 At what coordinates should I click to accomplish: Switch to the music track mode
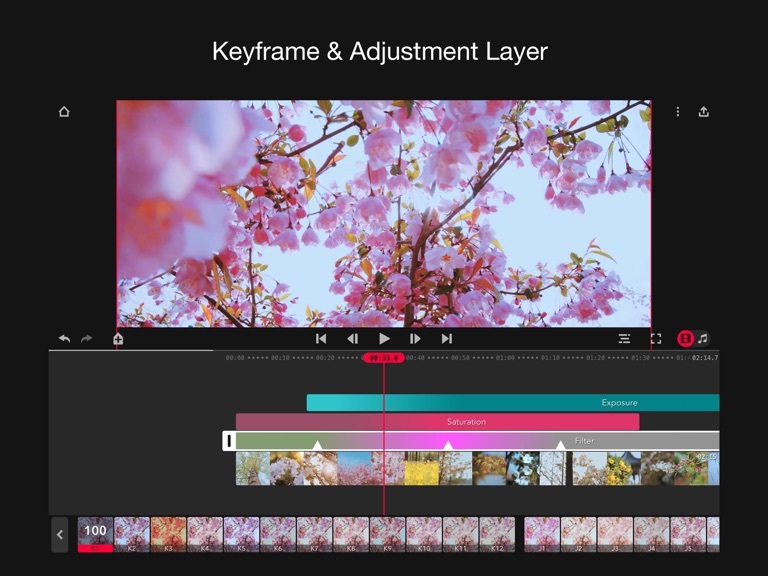(x=703, y=339)
